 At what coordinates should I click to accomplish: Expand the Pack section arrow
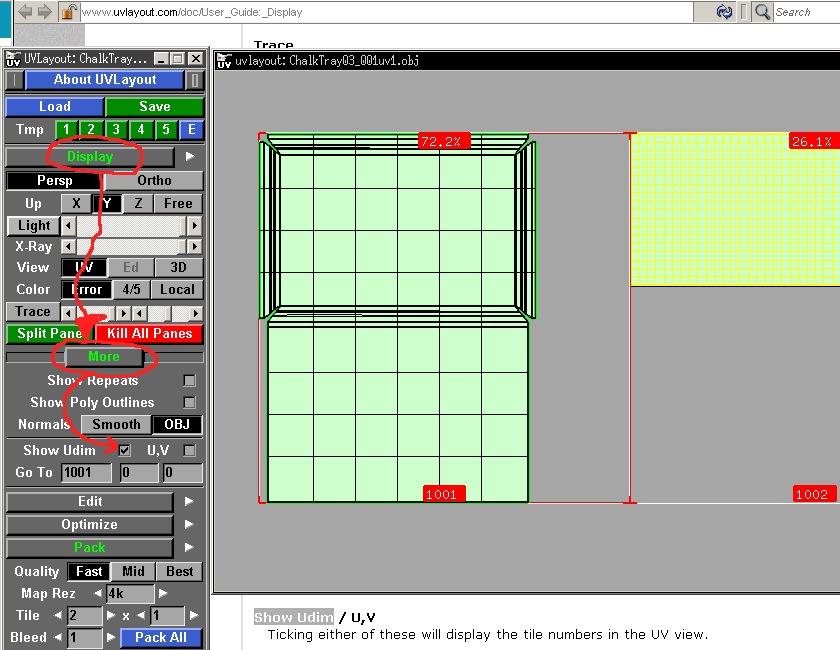click(189, 548)
